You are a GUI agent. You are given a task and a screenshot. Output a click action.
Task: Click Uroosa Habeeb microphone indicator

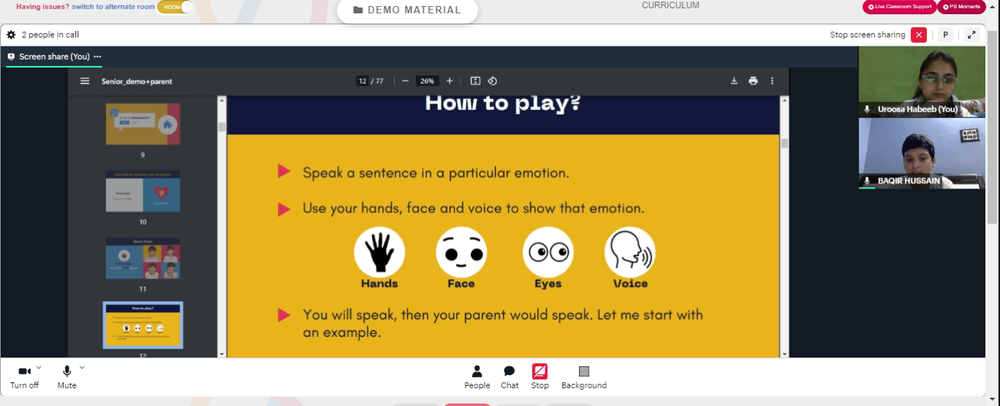(x=867, y=110)
